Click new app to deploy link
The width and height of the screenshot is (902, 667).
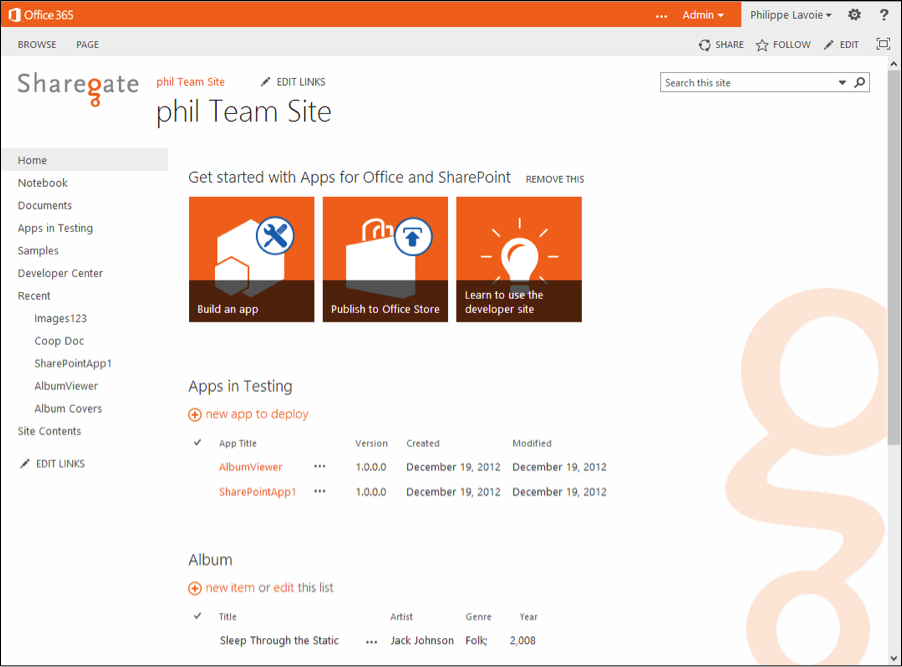point(257,414)
